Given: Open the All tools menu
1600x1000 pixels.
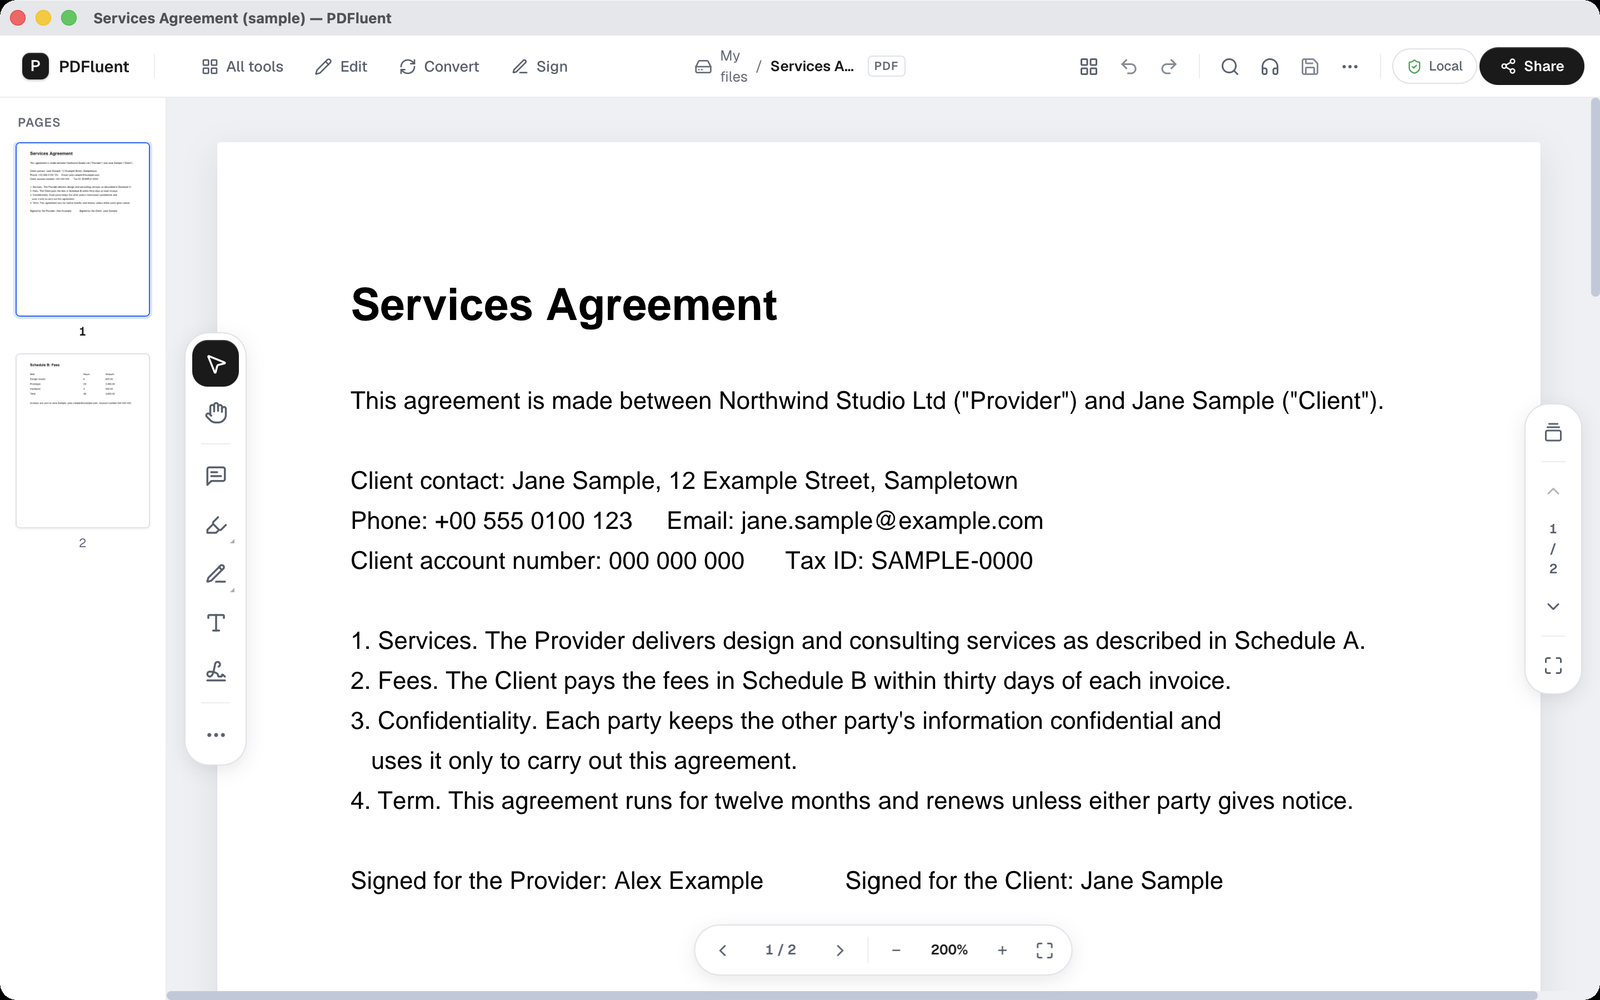Looking at the screenshot, I should click(x=242, y=66).
